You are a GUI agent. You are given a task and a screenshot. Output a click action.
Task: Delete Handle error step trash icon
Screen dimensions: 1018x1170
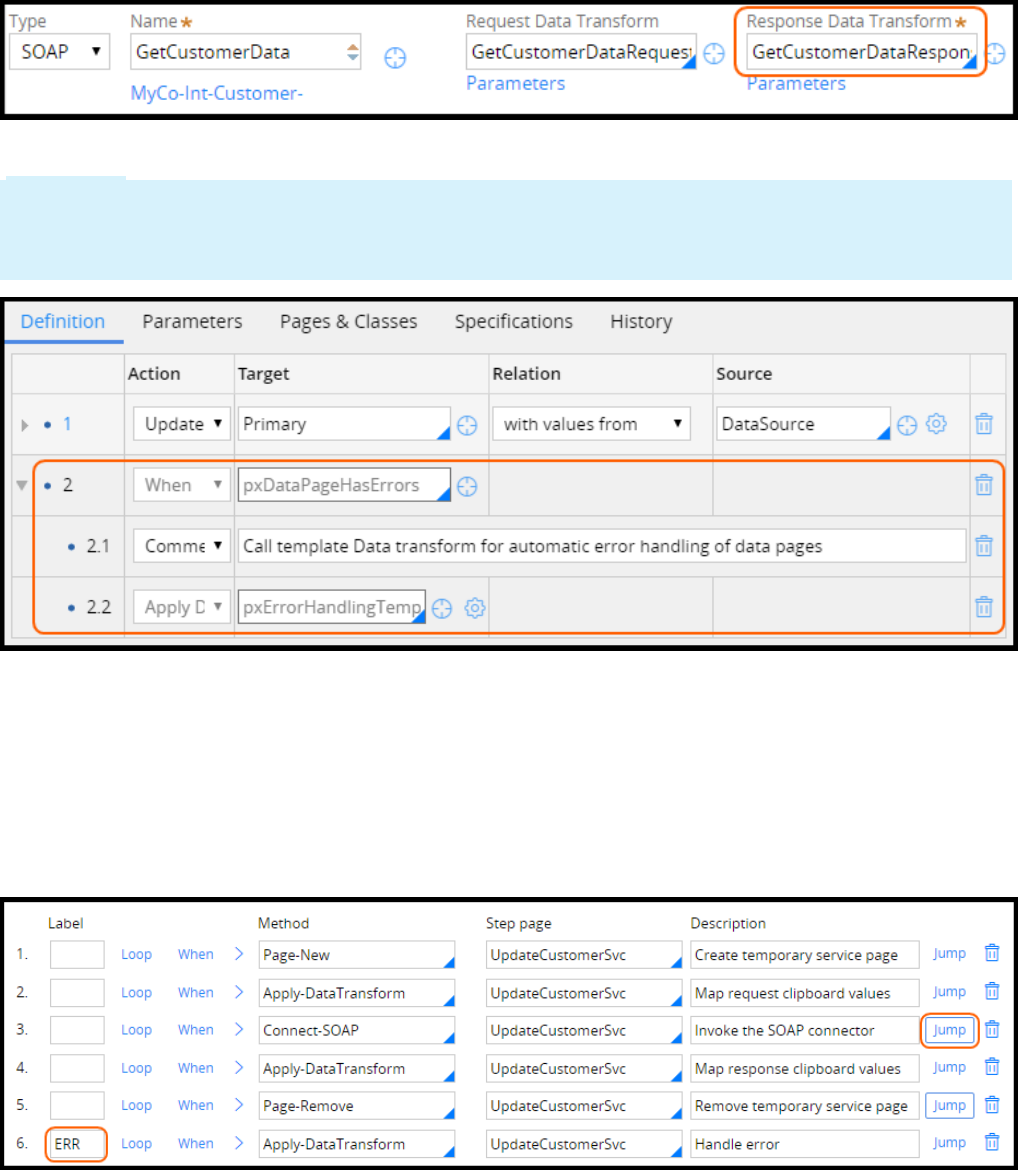click(x=992, y=1142)
